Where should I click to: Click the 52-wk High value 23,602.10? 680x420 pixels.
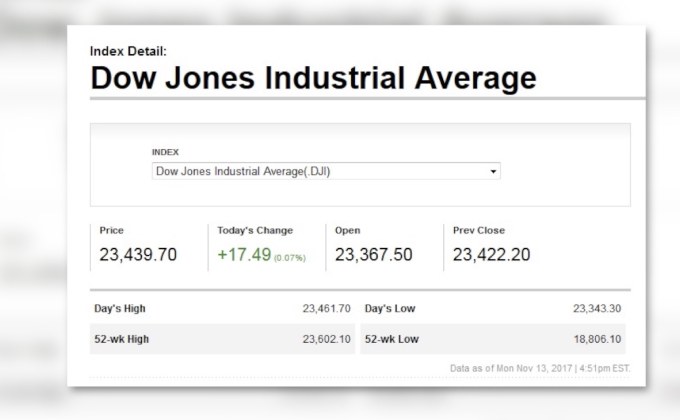327,339
